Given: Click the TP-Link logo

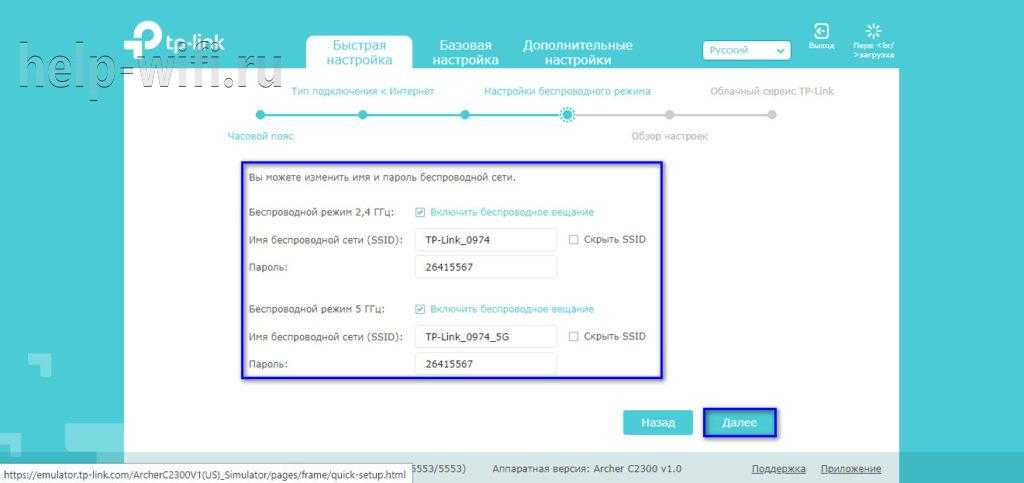Looking at the screenshot, I should pyautogui.click(x=174, y=42).
